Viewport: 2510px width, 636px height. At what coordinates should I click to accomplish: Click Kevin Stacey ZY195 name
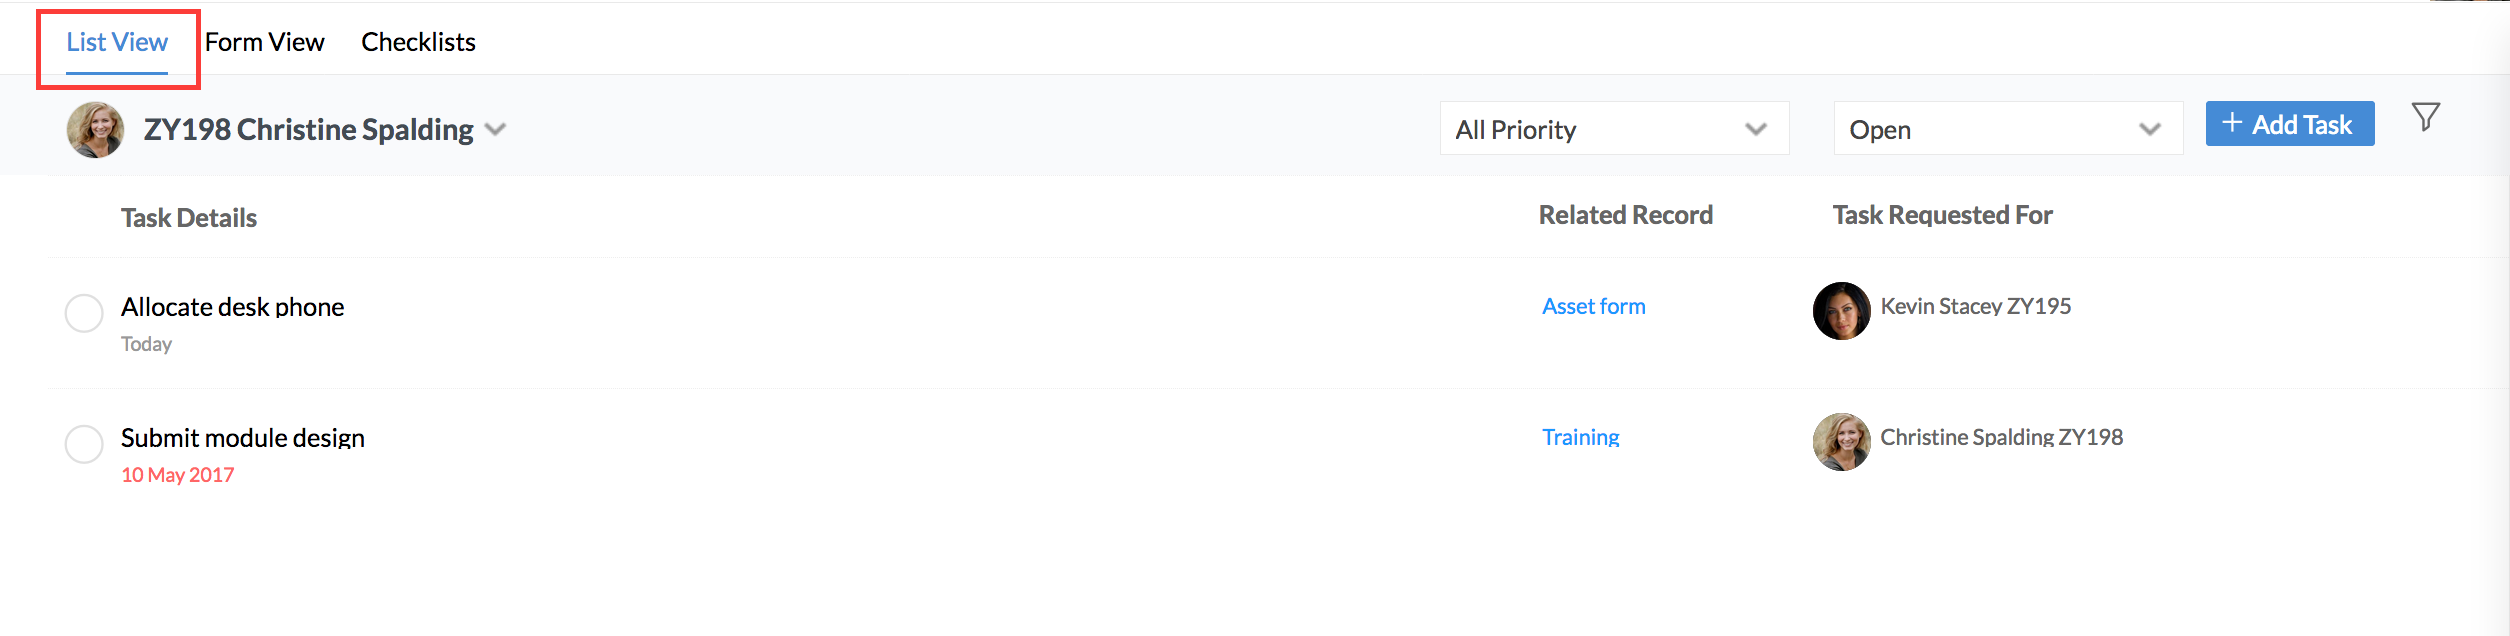coord(1975,306)
